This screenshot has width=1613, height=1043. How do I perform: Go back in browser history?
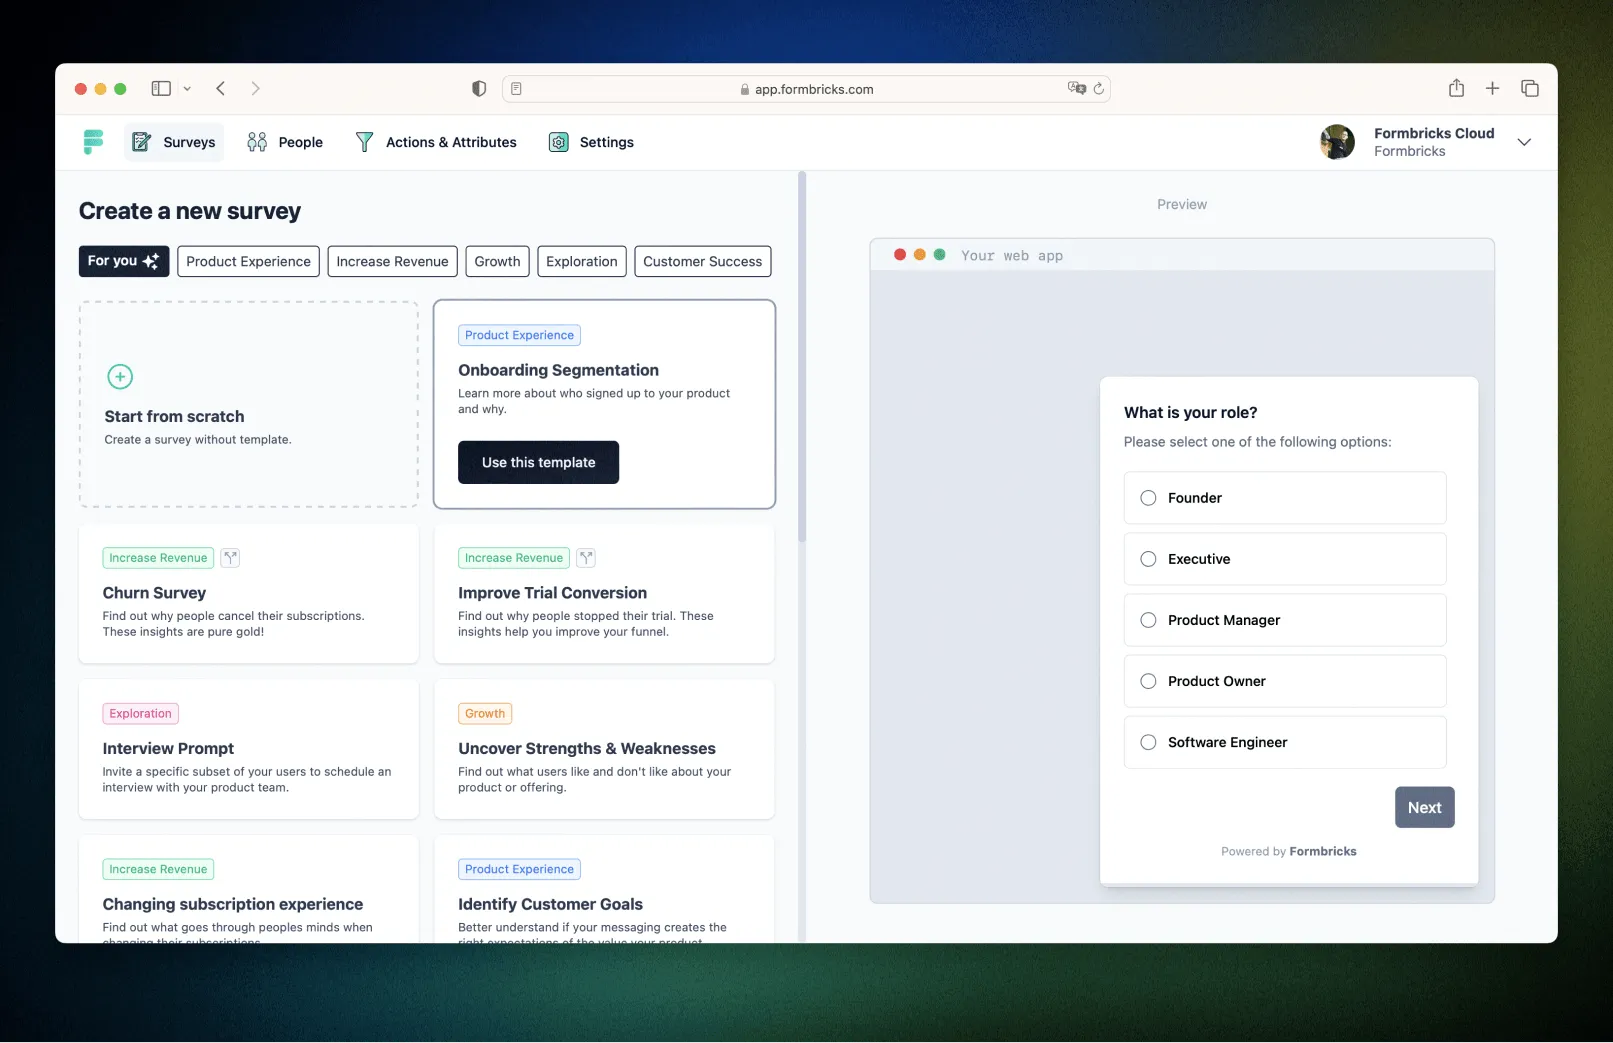pyautogui.click(x=221, y=88)
